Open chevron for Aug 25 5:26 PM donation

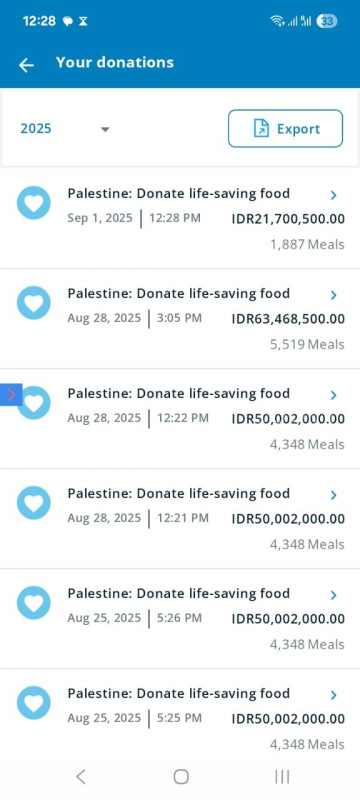pyautogui.click(x=333, y=595)
